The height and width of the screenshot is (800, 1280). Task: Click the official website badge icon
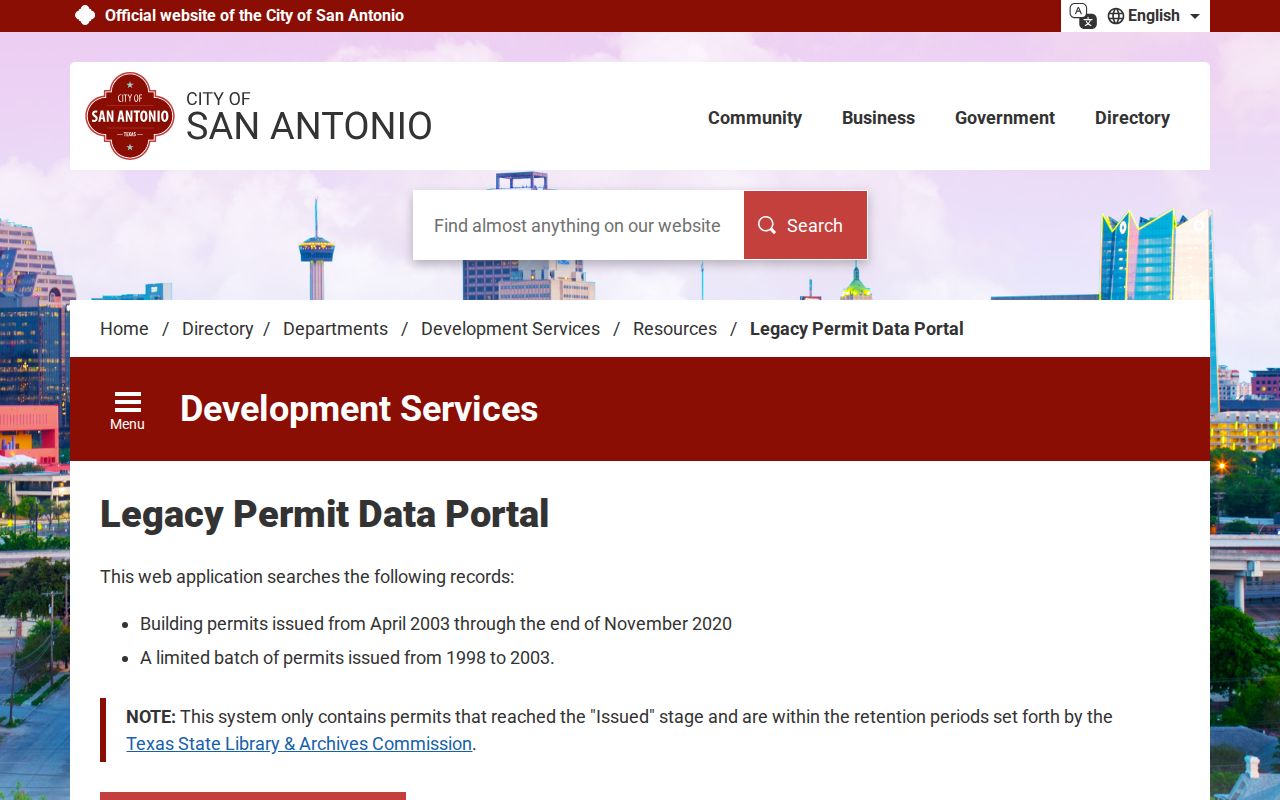point(85,15)
